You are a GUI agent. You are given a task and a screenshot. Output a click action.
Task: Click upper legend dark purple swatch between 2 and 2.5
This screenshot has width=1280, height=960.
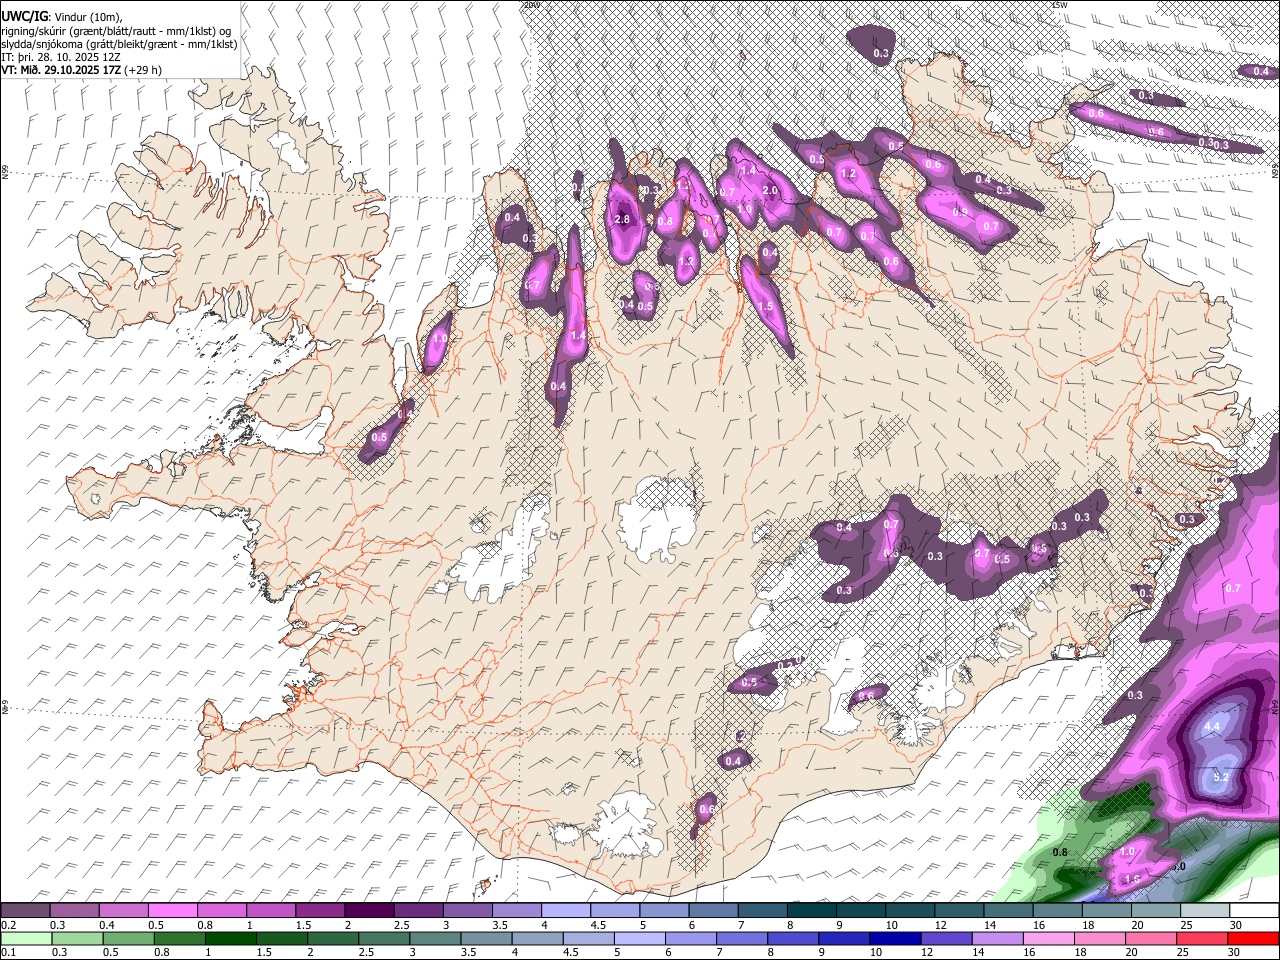click(x=369, y=910)
